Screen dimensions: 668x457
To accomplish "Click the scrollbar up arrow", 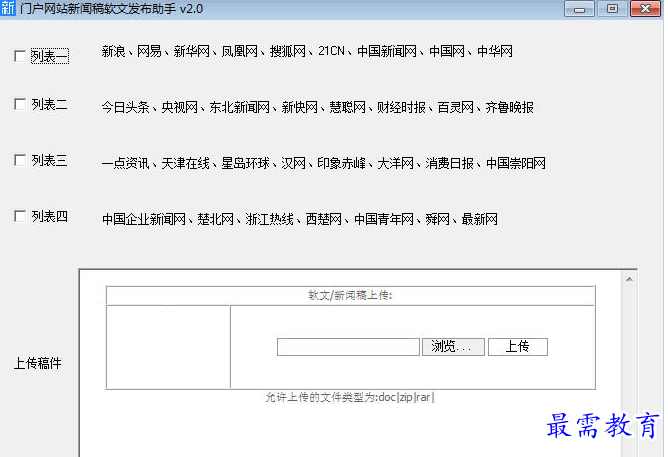I will tap(629, 279).
